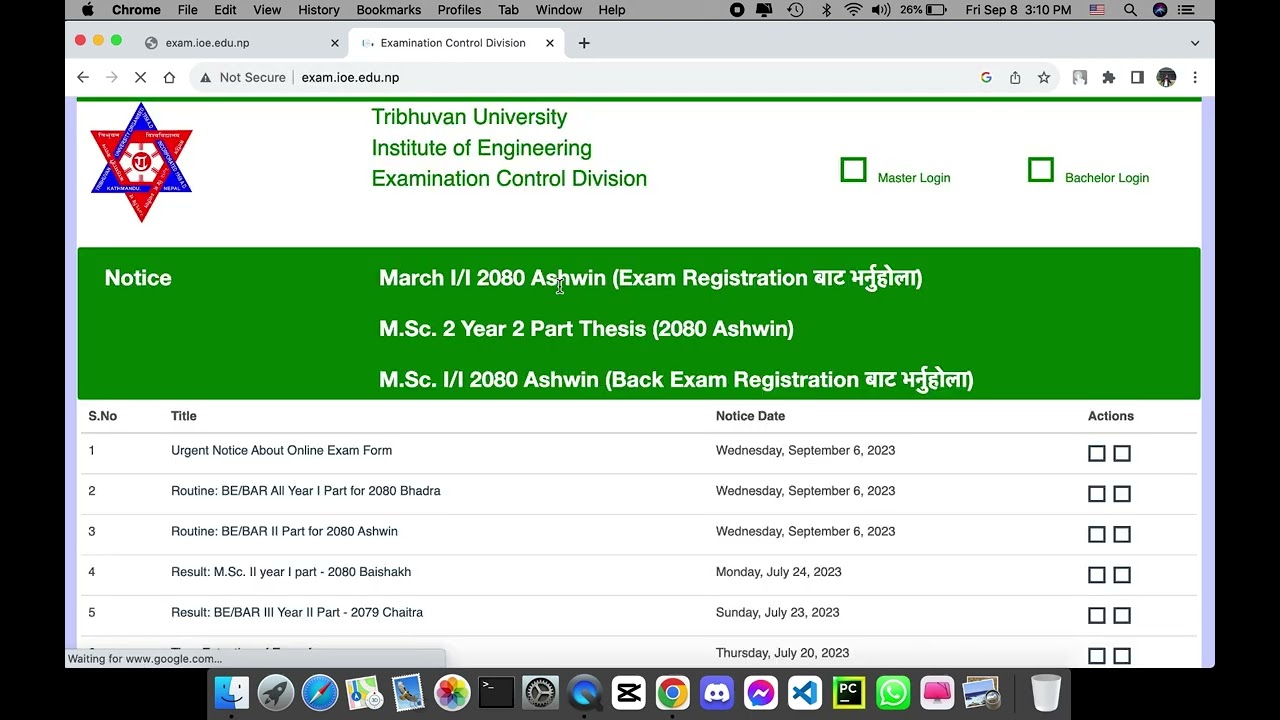This screenshot has height=720, width=1280.
Task: Open M.Sc. 2 Year 2 Part Thesis notice
Action: pos(586,329)
